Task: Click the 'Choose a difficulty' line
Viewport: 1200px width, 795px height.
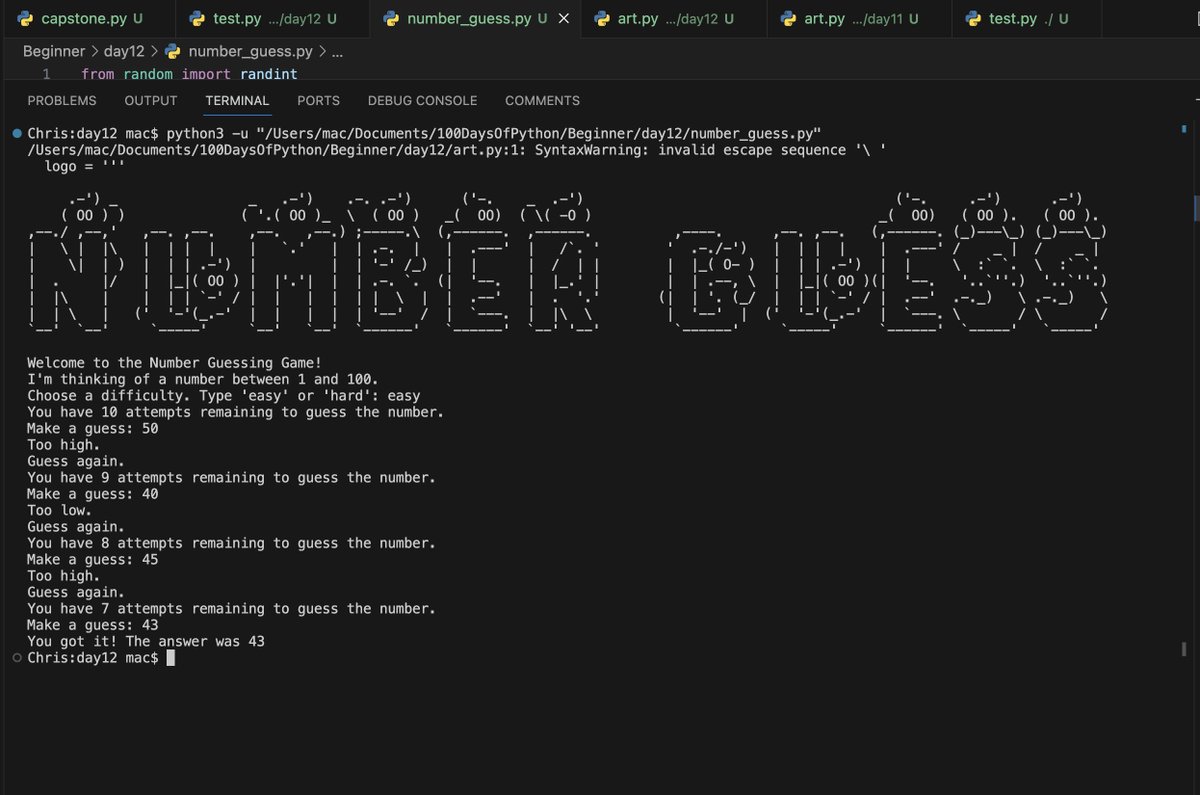Action: pos(224,396)
